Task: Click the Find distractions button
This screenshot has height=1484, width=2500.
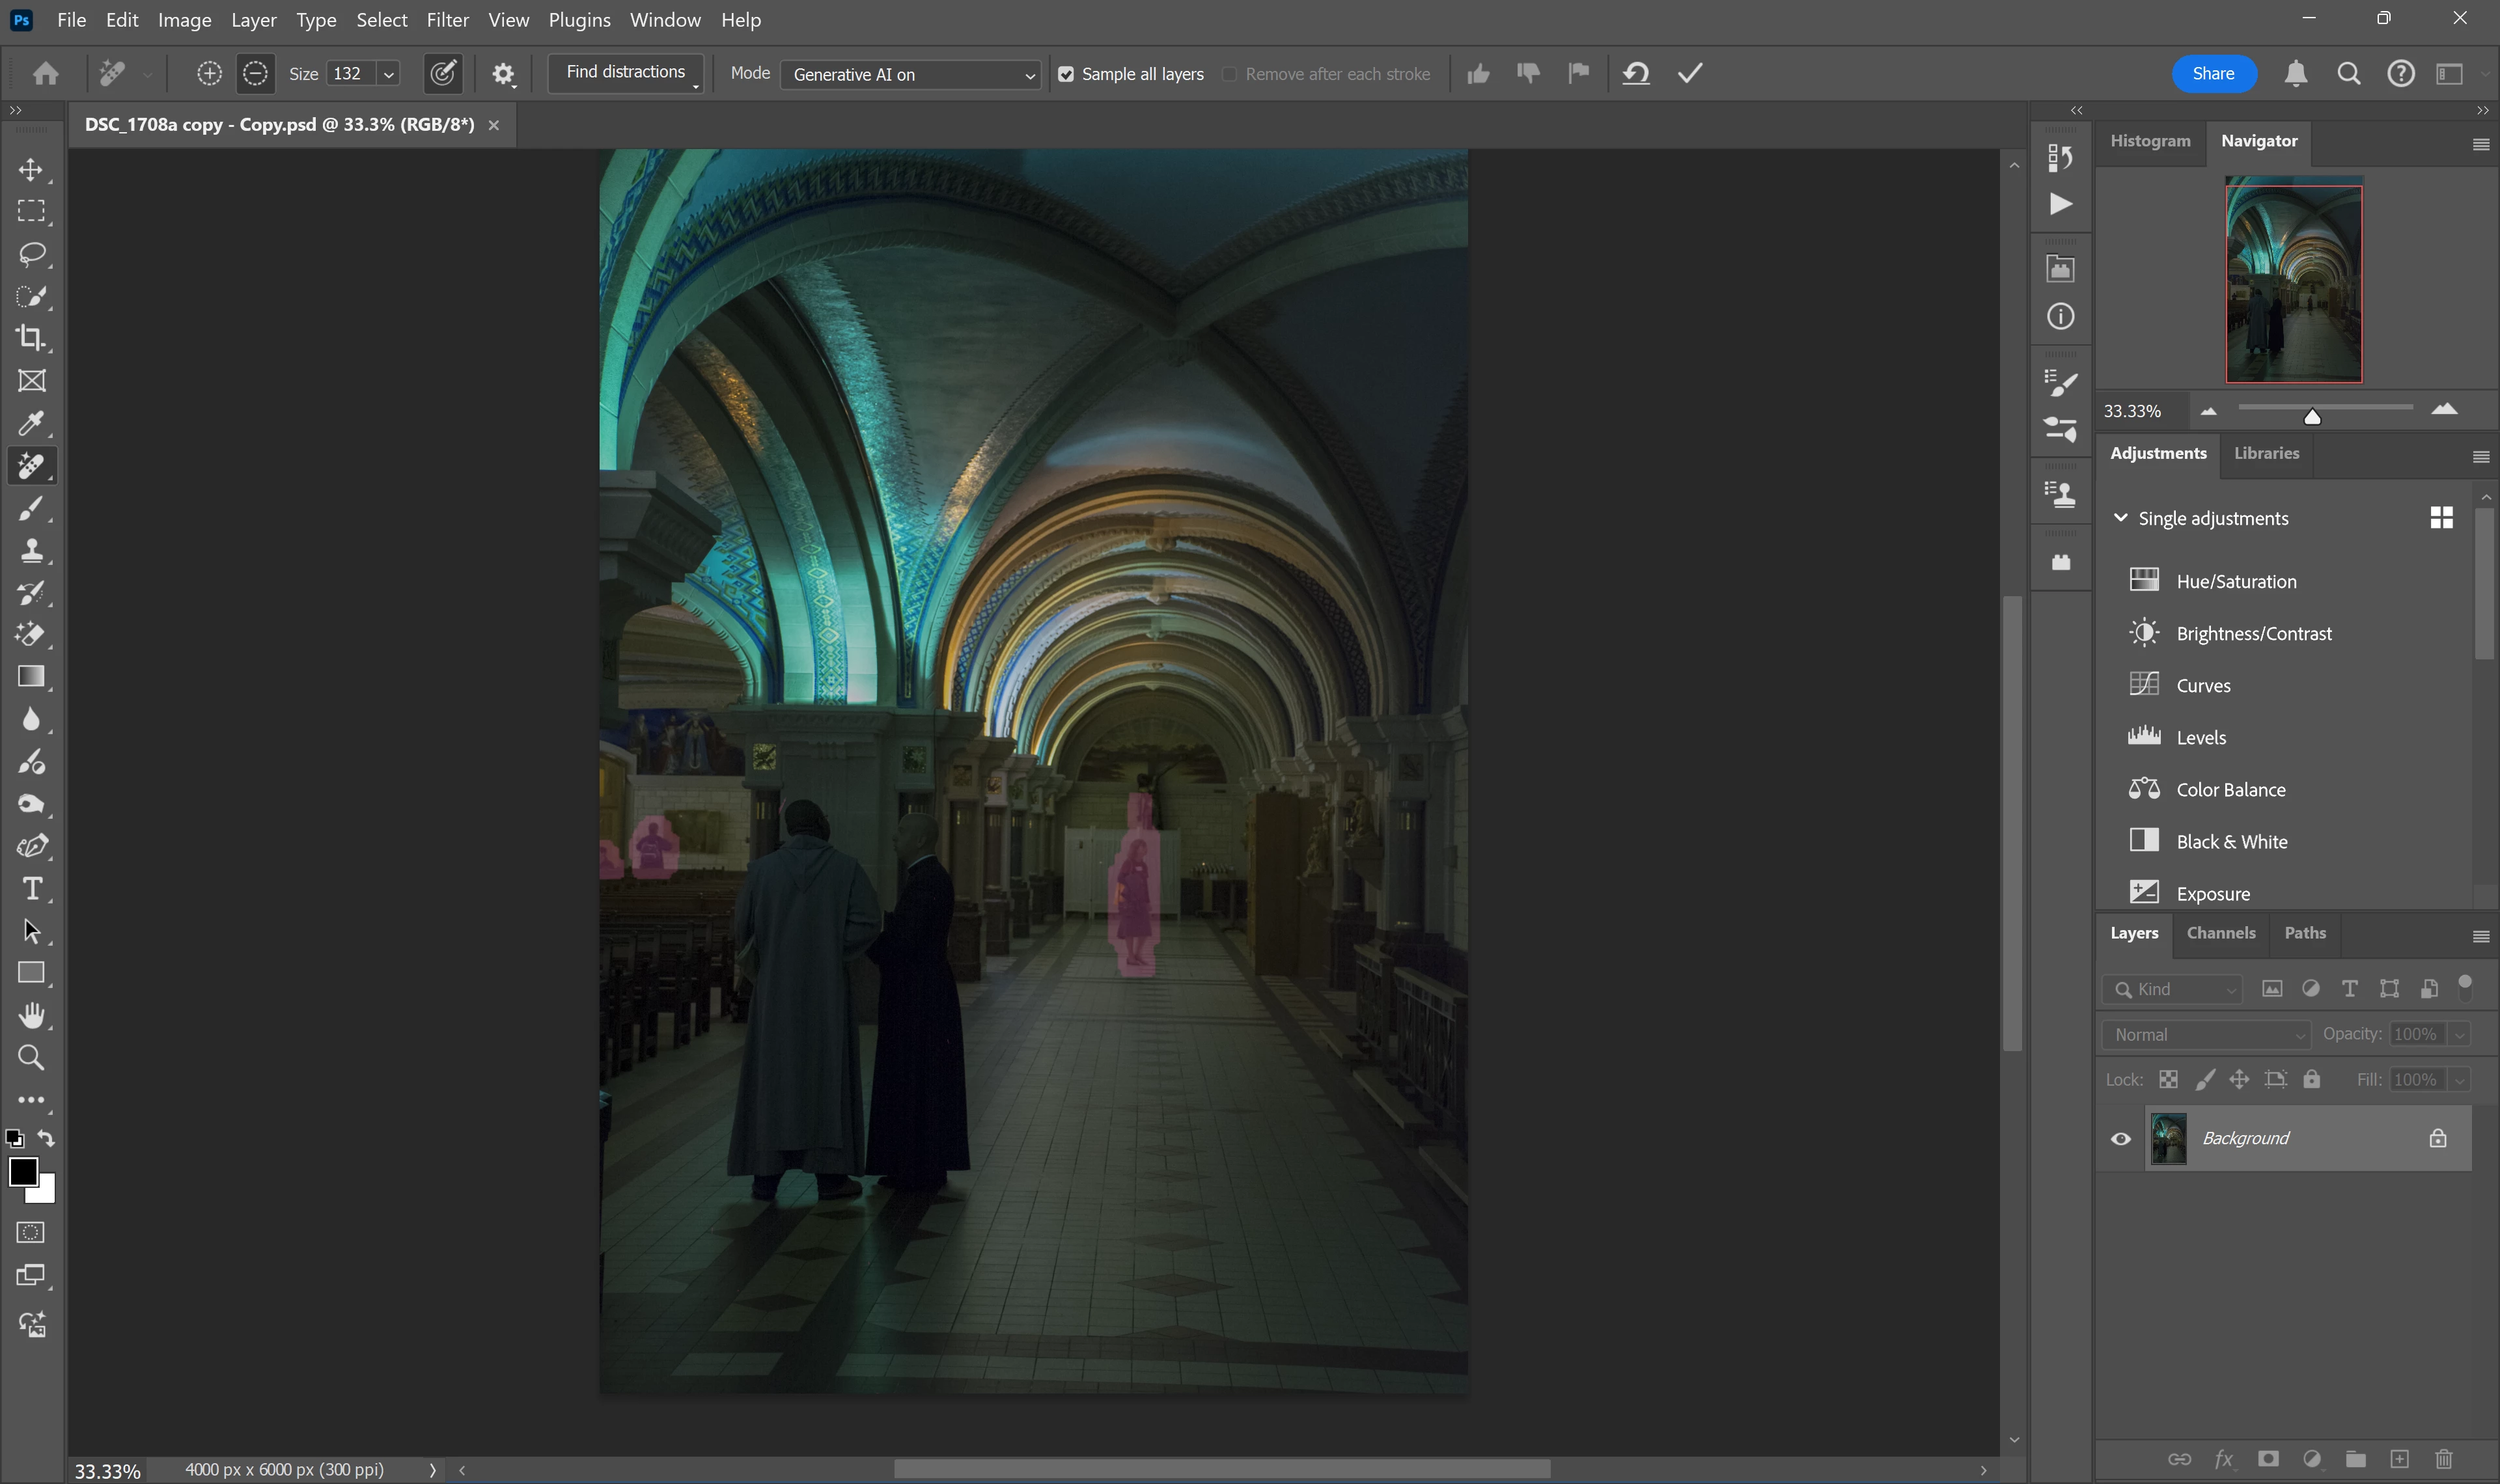Action: click(625, 73)
